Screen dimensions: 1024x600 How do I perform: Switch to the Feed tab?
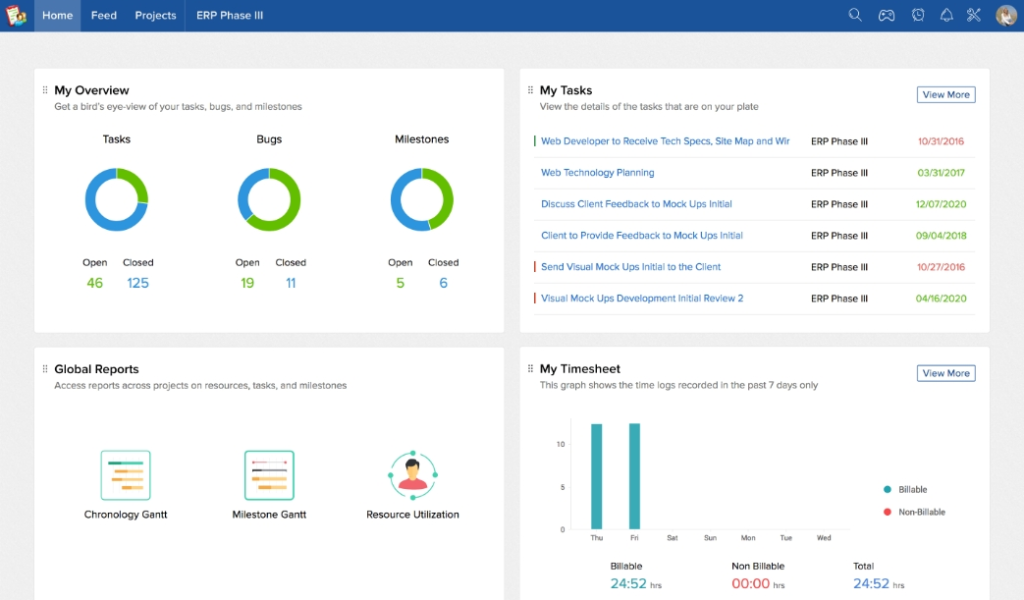[104, 15]
